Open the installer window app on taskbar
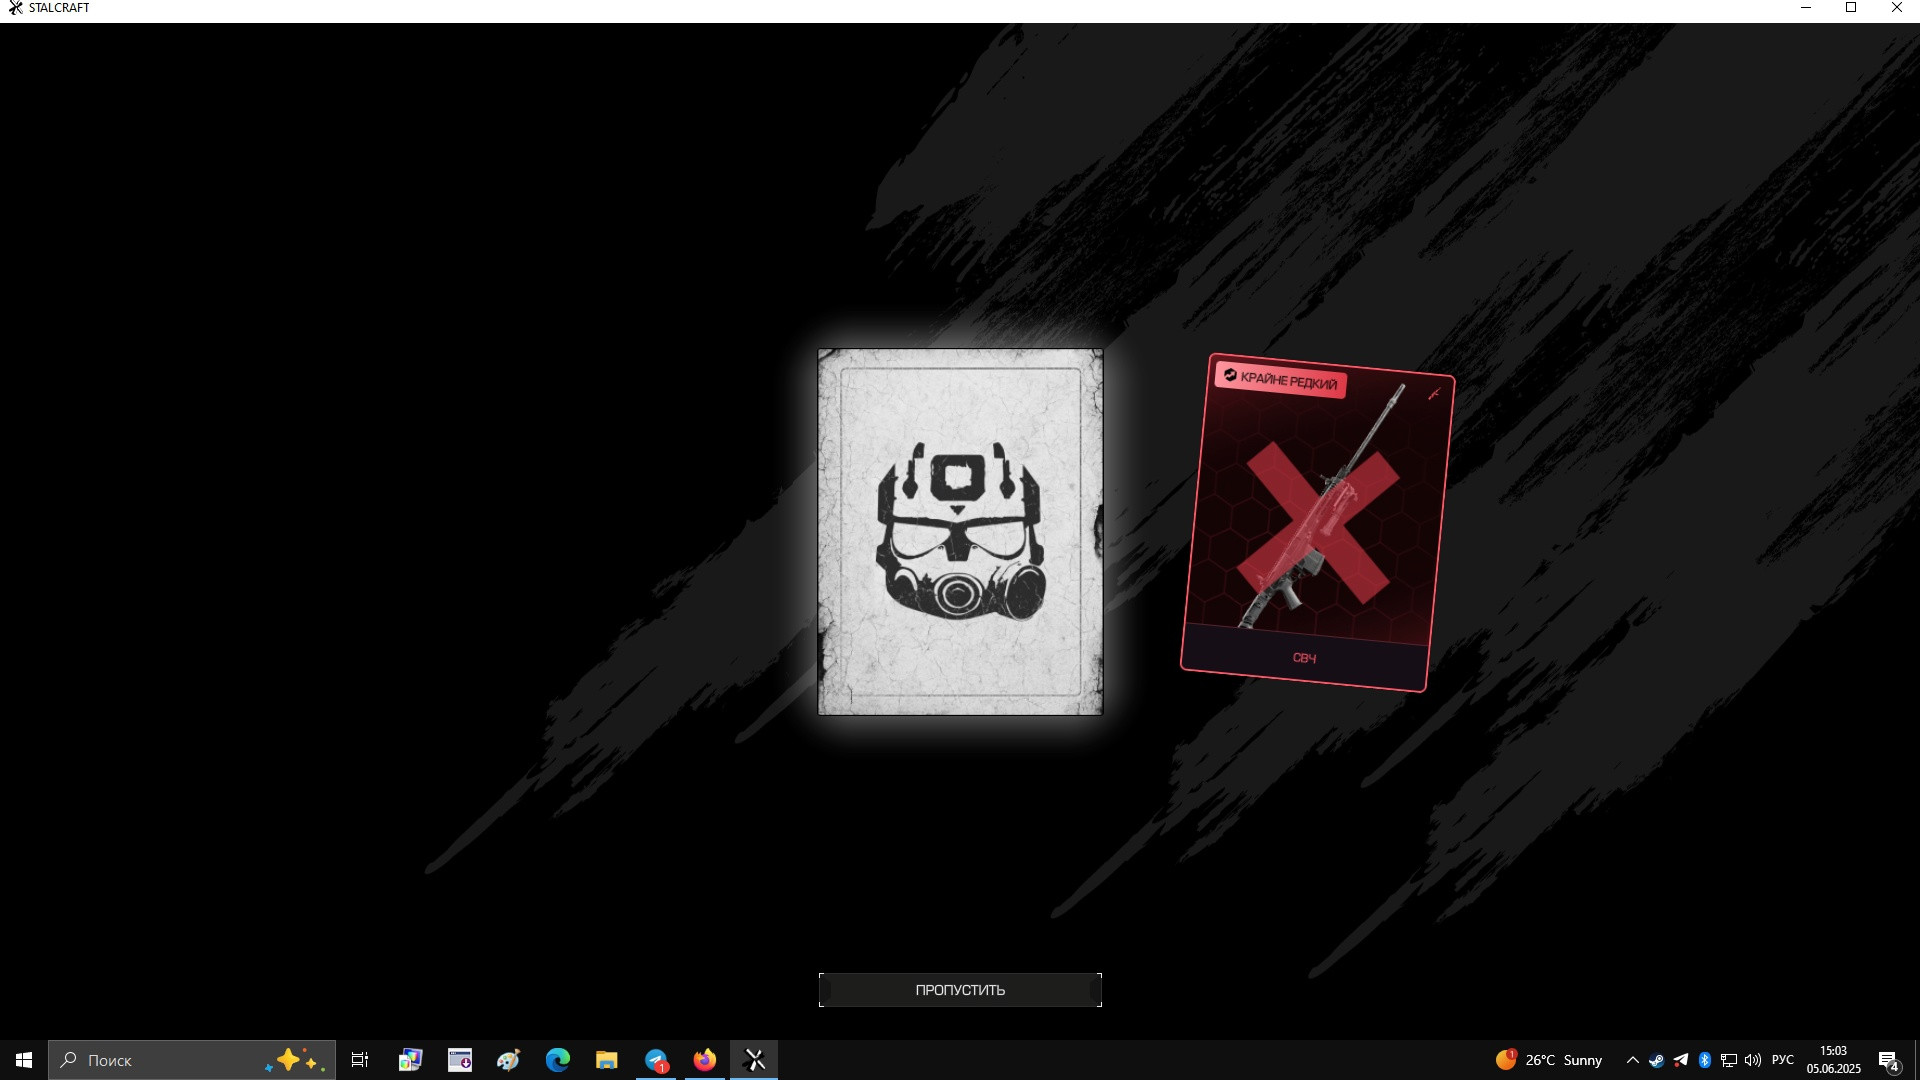 click(x=459, y=1060)
